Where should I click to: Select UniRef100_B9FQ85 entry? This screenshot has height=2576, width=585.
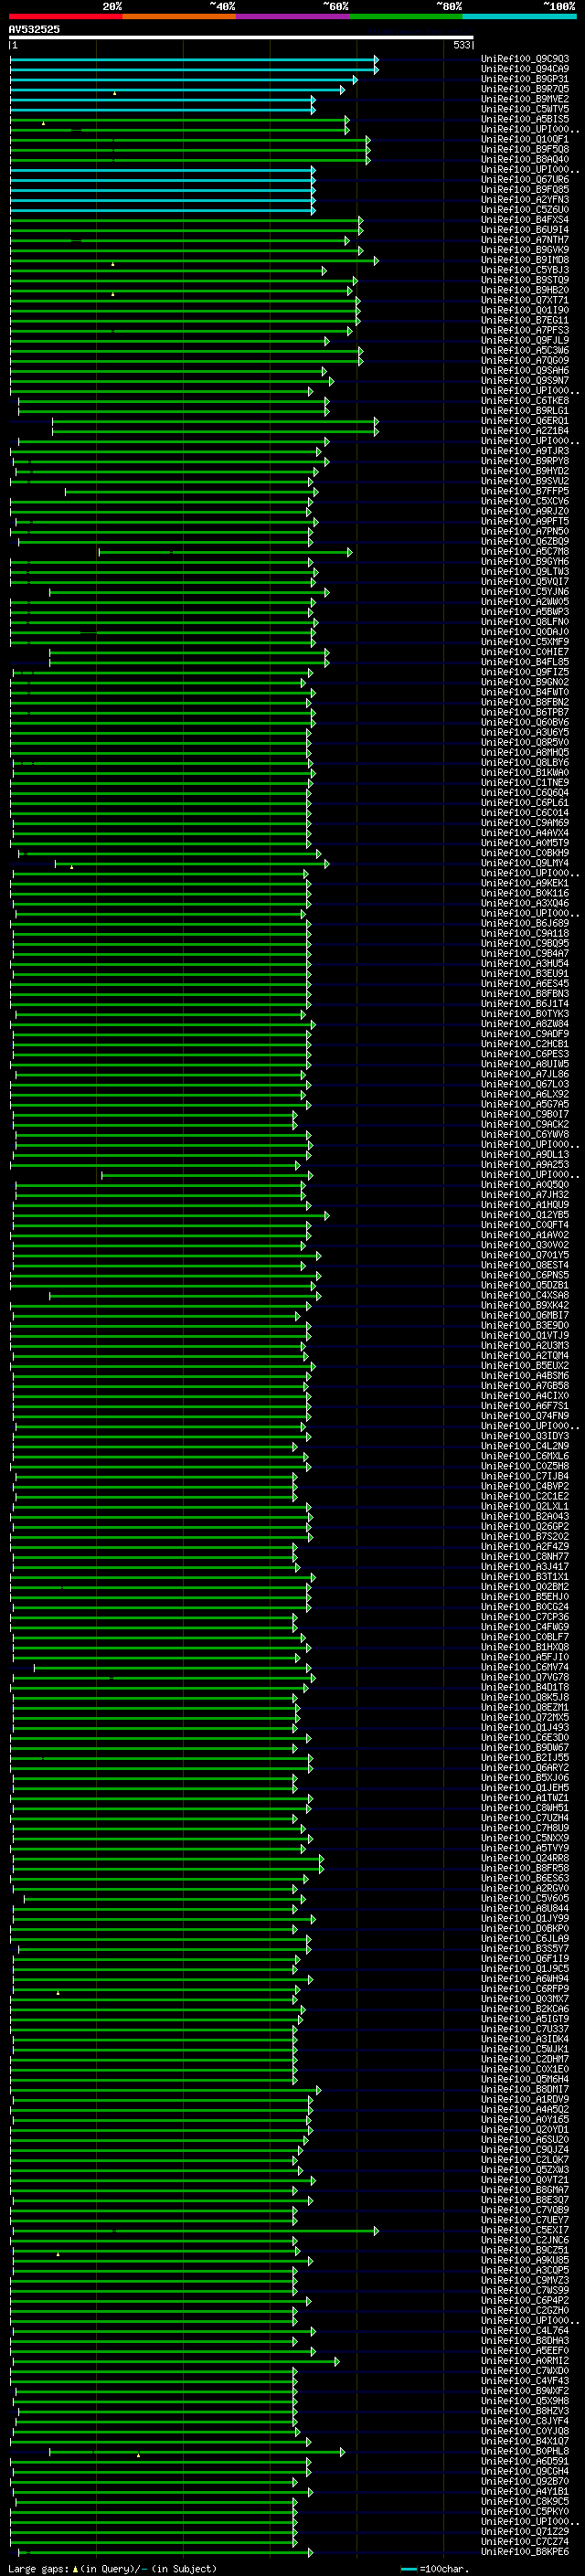[525, 190]
